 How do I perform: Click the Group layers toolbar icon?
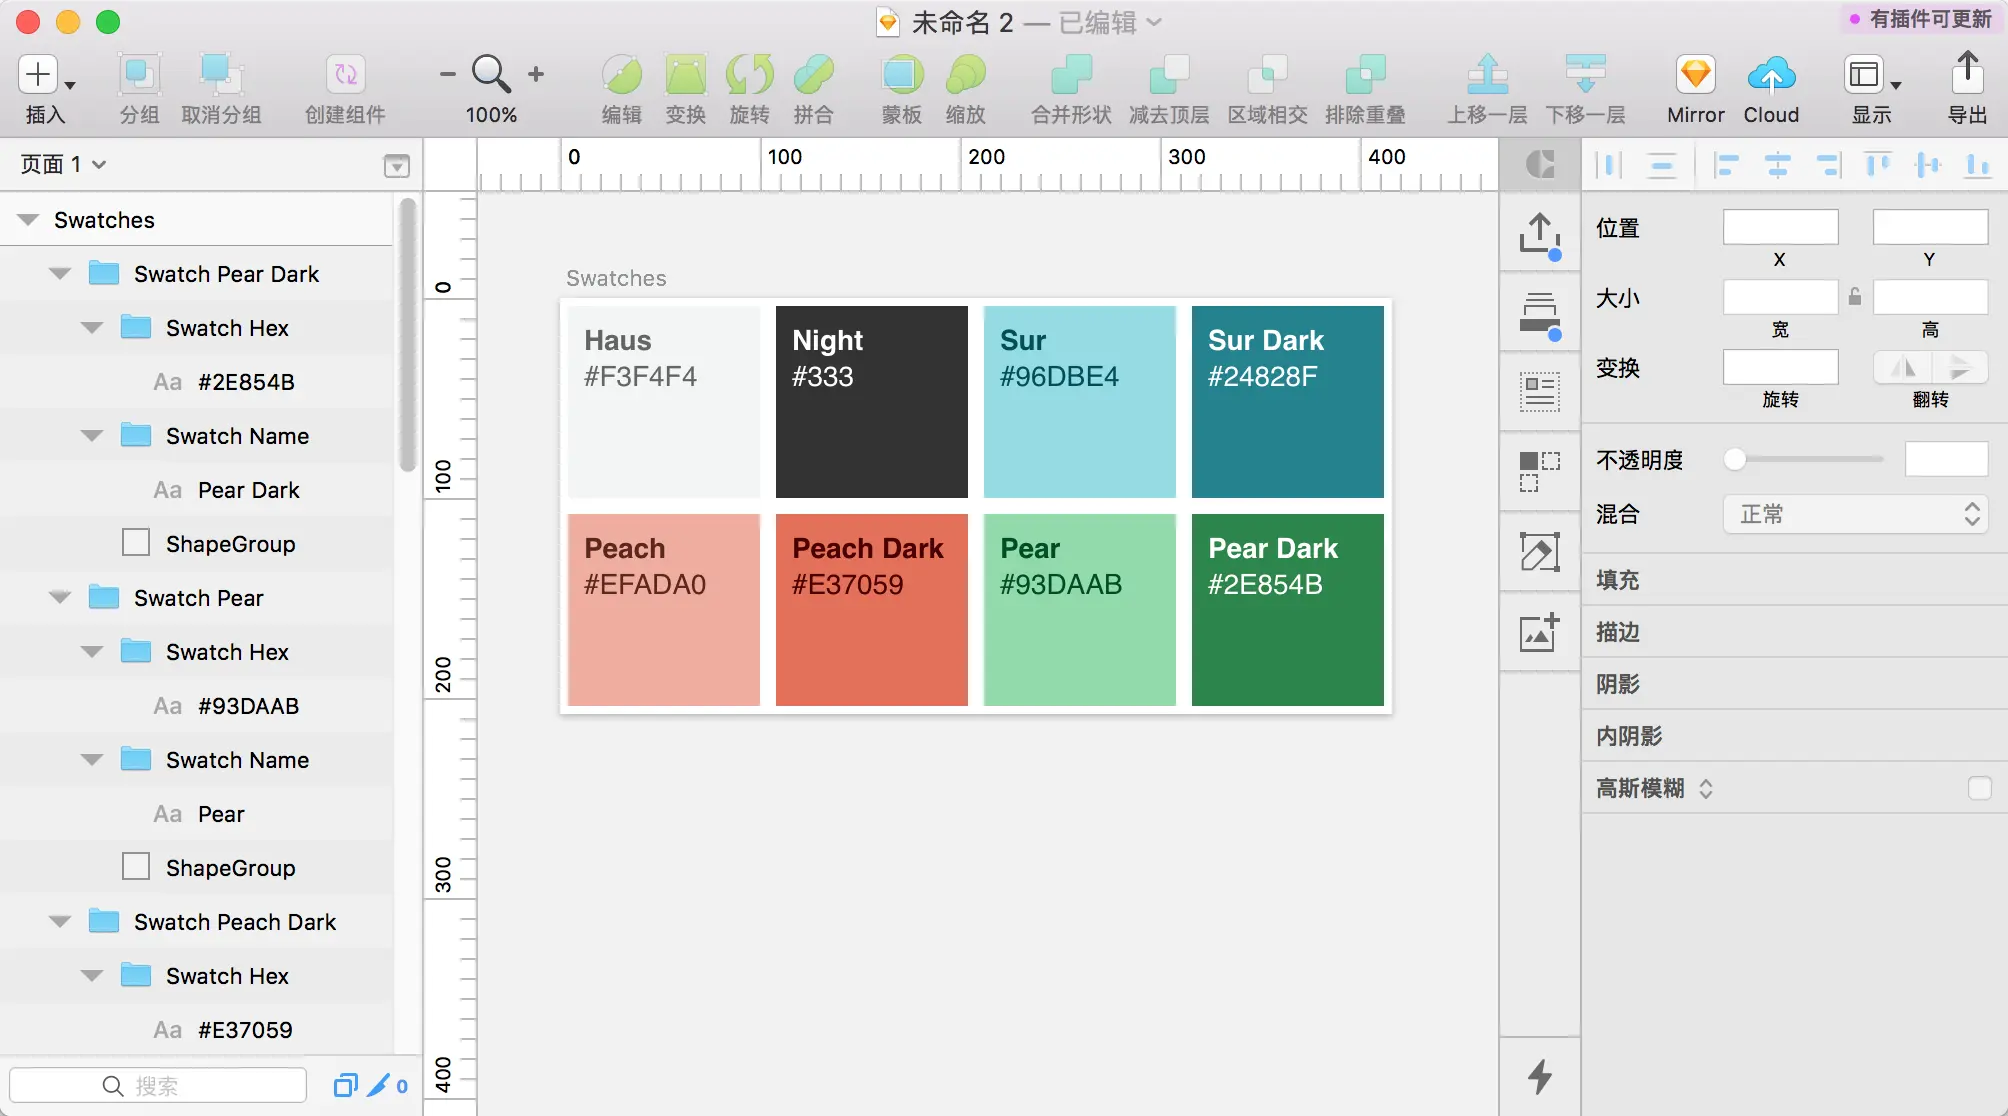(x=139, y=76)
